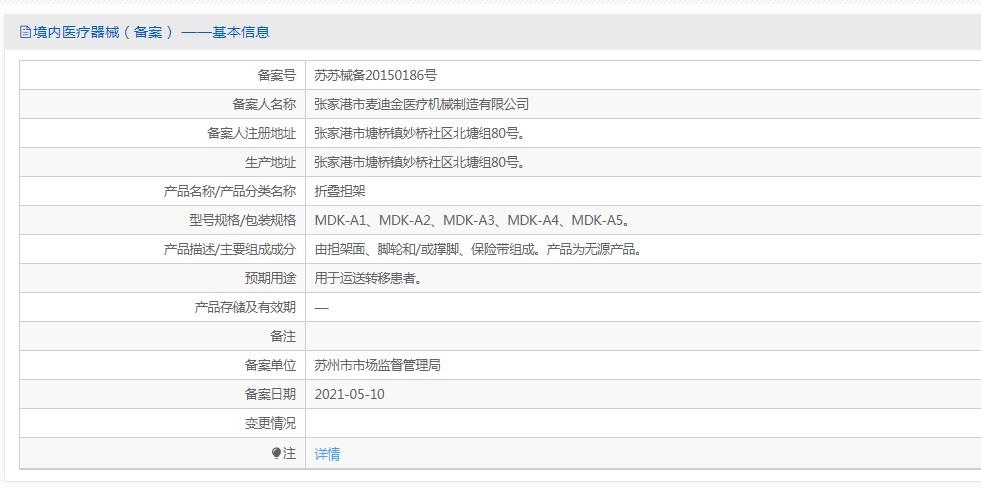Click the 产品存储及有效期 label
The height and width of the screenshot is (498, 981).
245,307
